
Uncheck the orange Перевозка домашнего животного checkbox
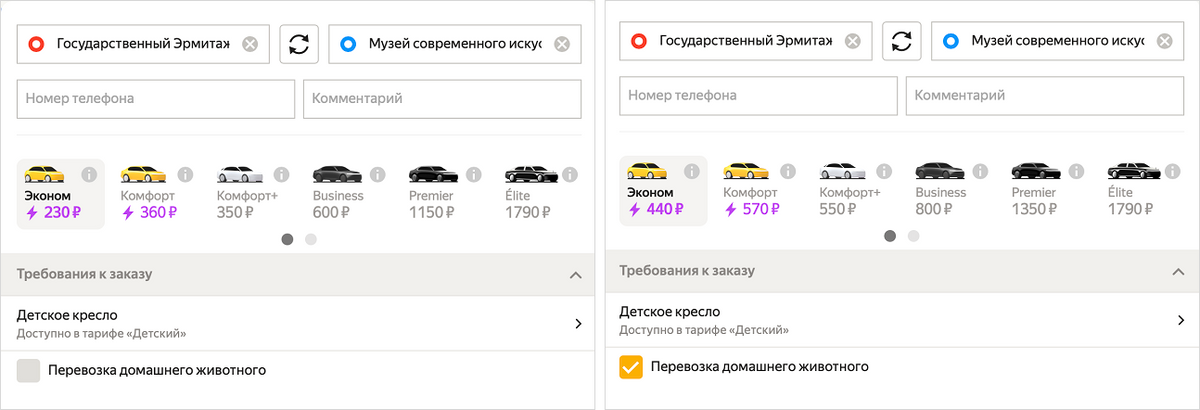tap(631, 367)
